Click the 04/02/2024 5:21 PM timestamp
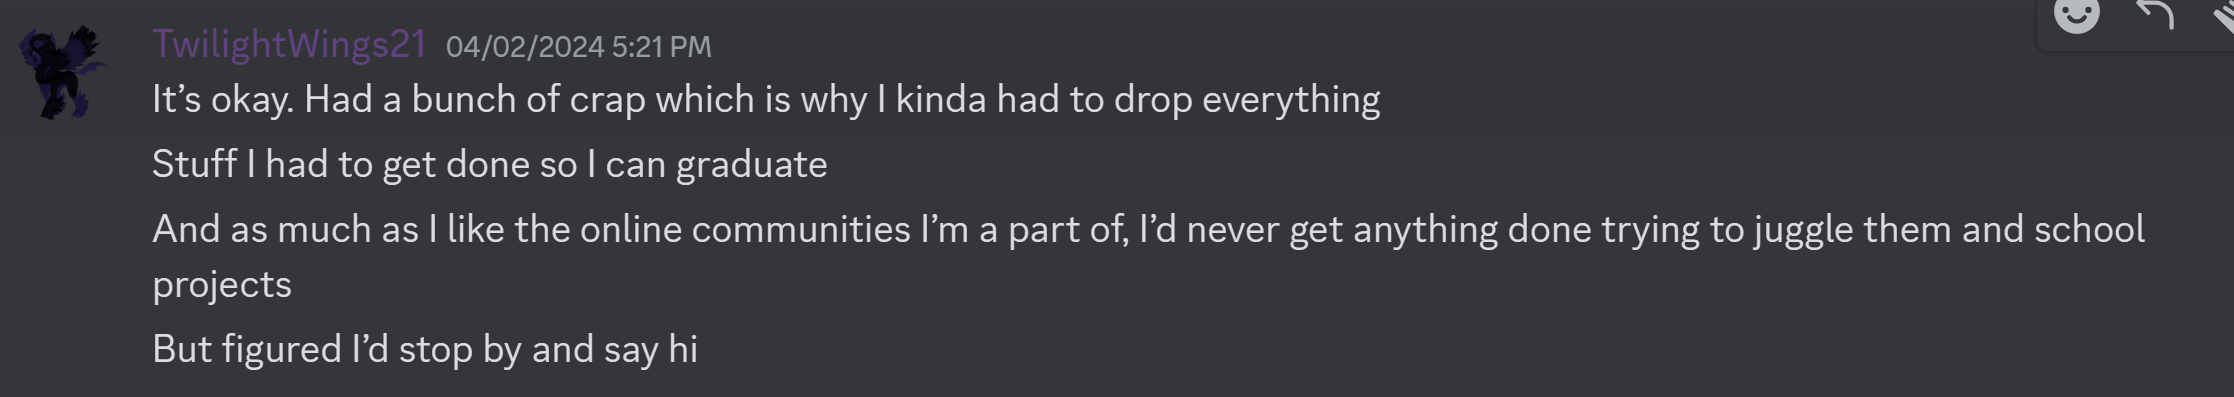 click(x=579, y=46)
